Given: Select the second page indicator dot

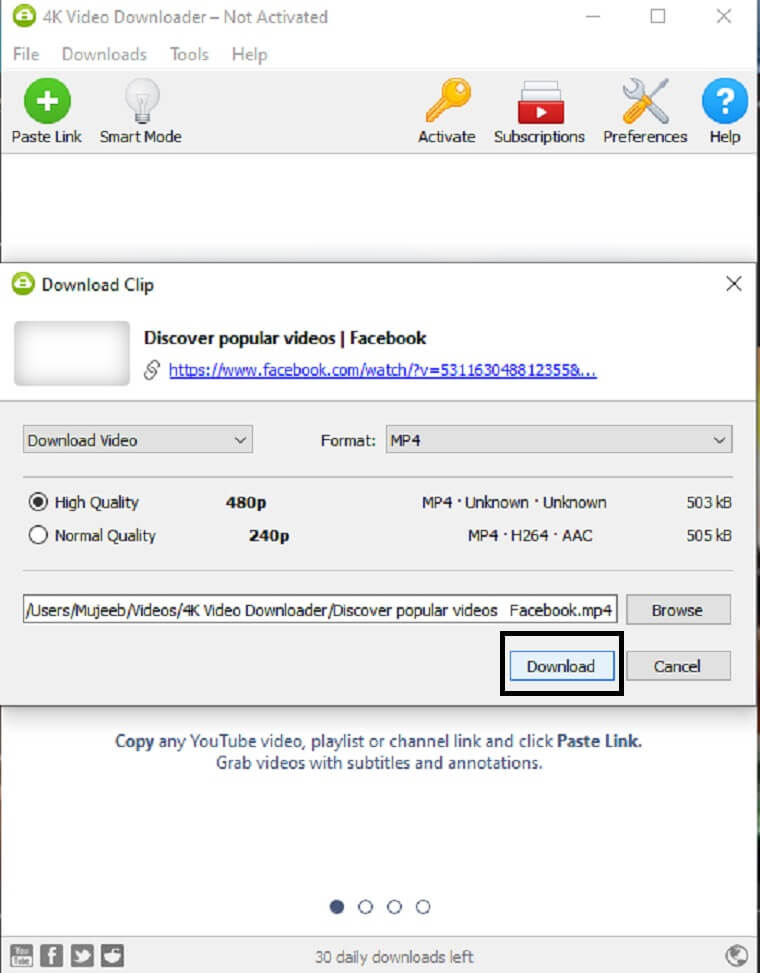Looking at the screenshot, I should pyautogui.click(x=365, y=907).
